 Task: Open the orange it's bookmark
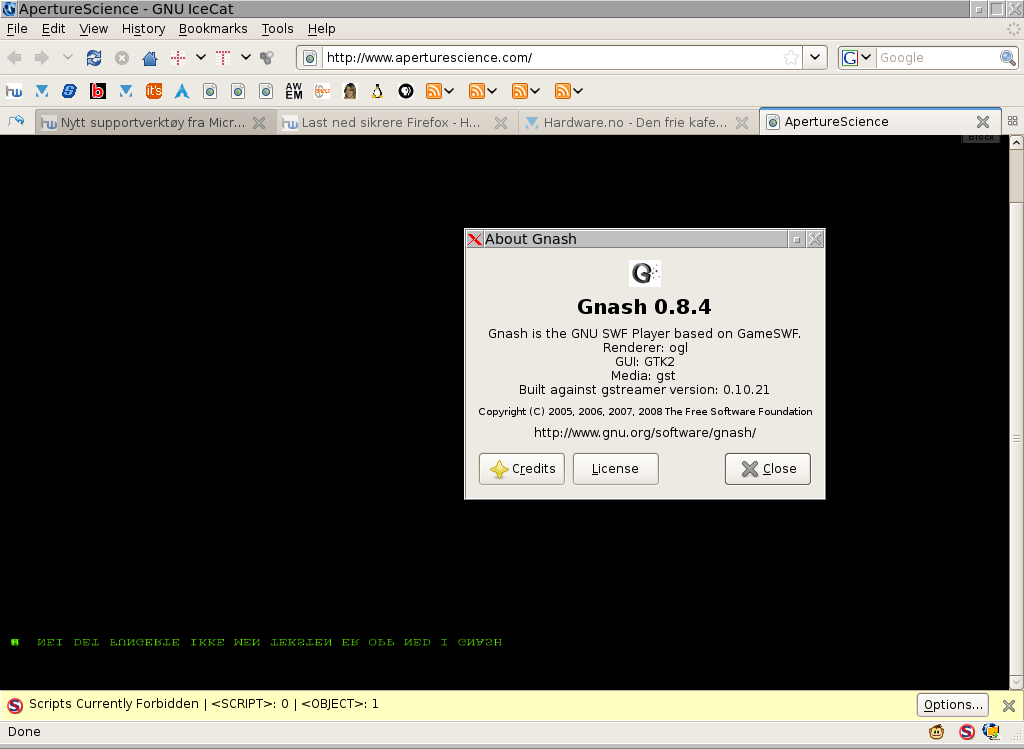153,91
